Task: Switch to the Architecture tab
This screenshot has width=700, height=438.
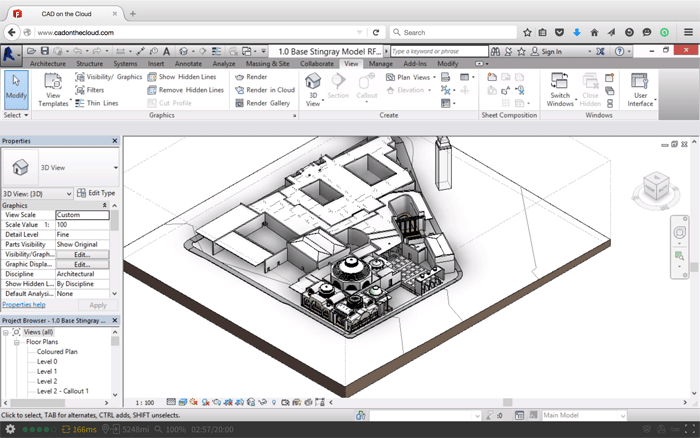Action: click(x=48, y=64)
